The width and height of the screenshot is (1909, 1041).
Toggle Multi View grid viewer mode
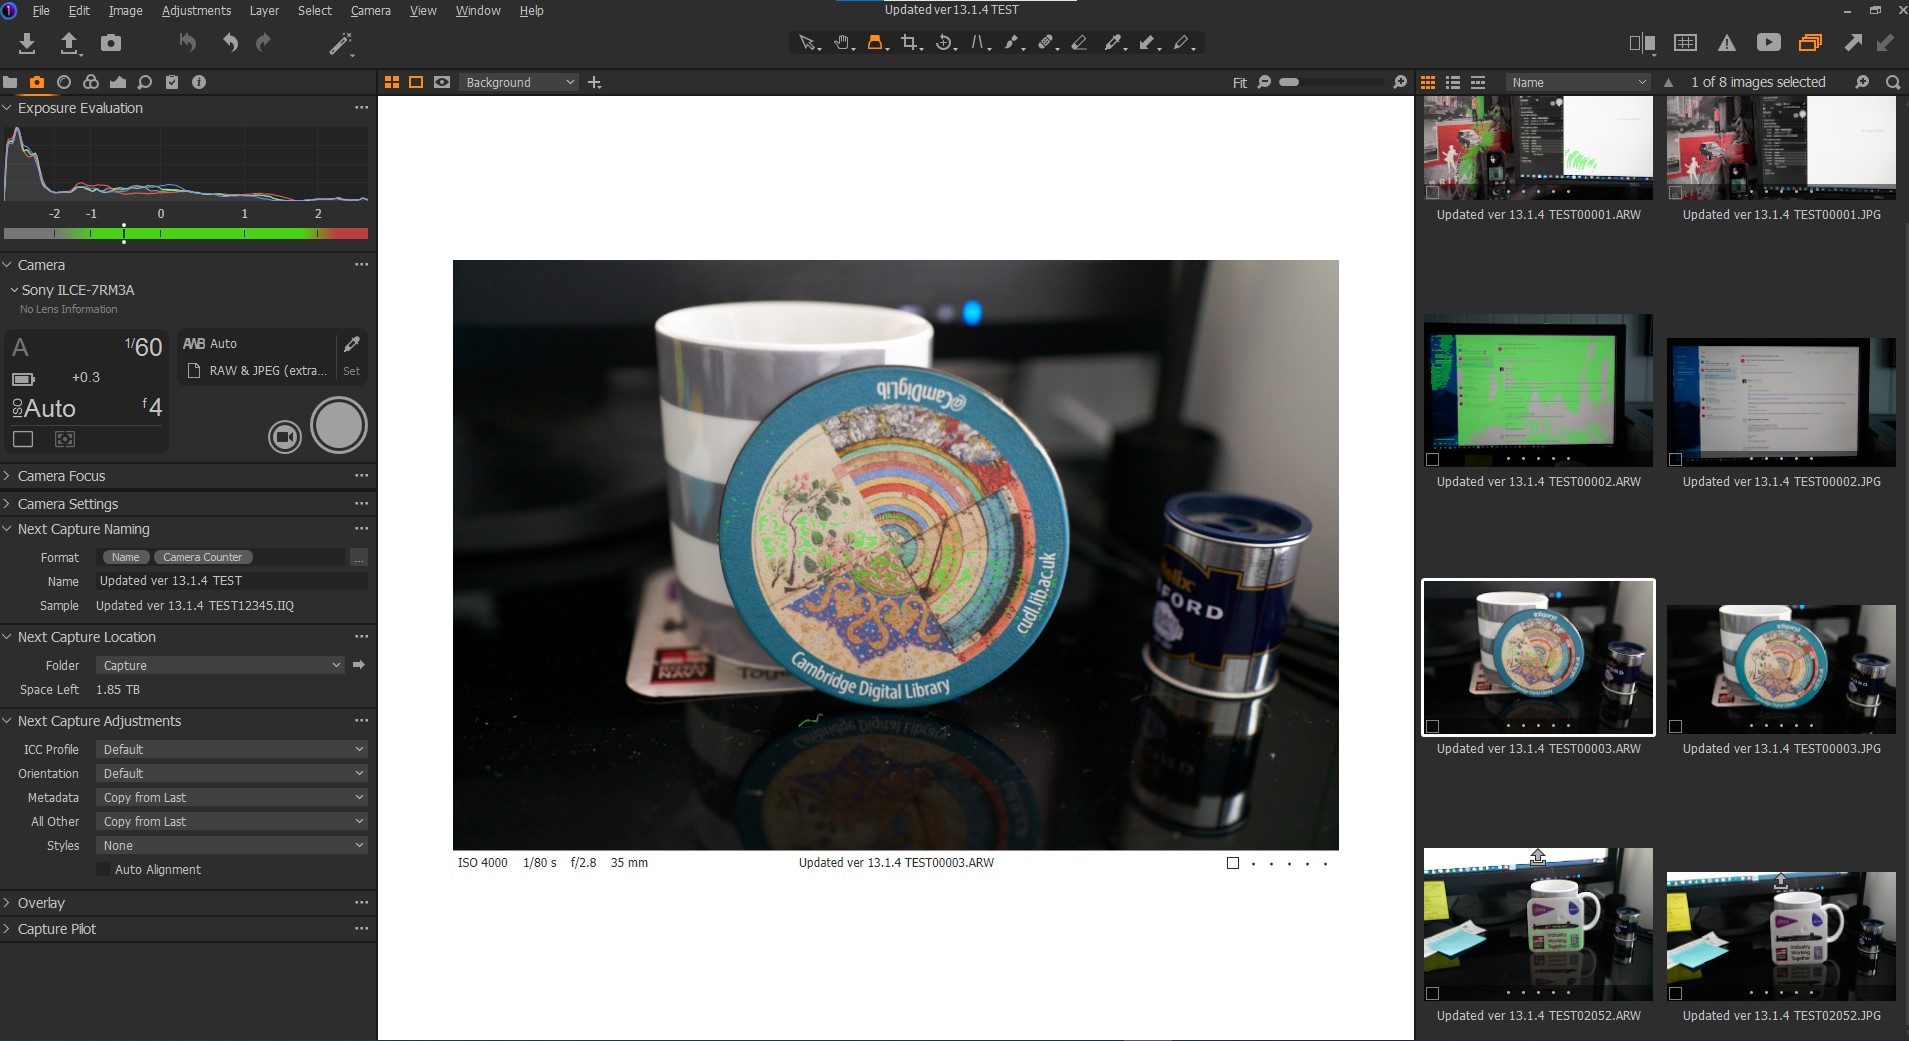click(392, 82)
